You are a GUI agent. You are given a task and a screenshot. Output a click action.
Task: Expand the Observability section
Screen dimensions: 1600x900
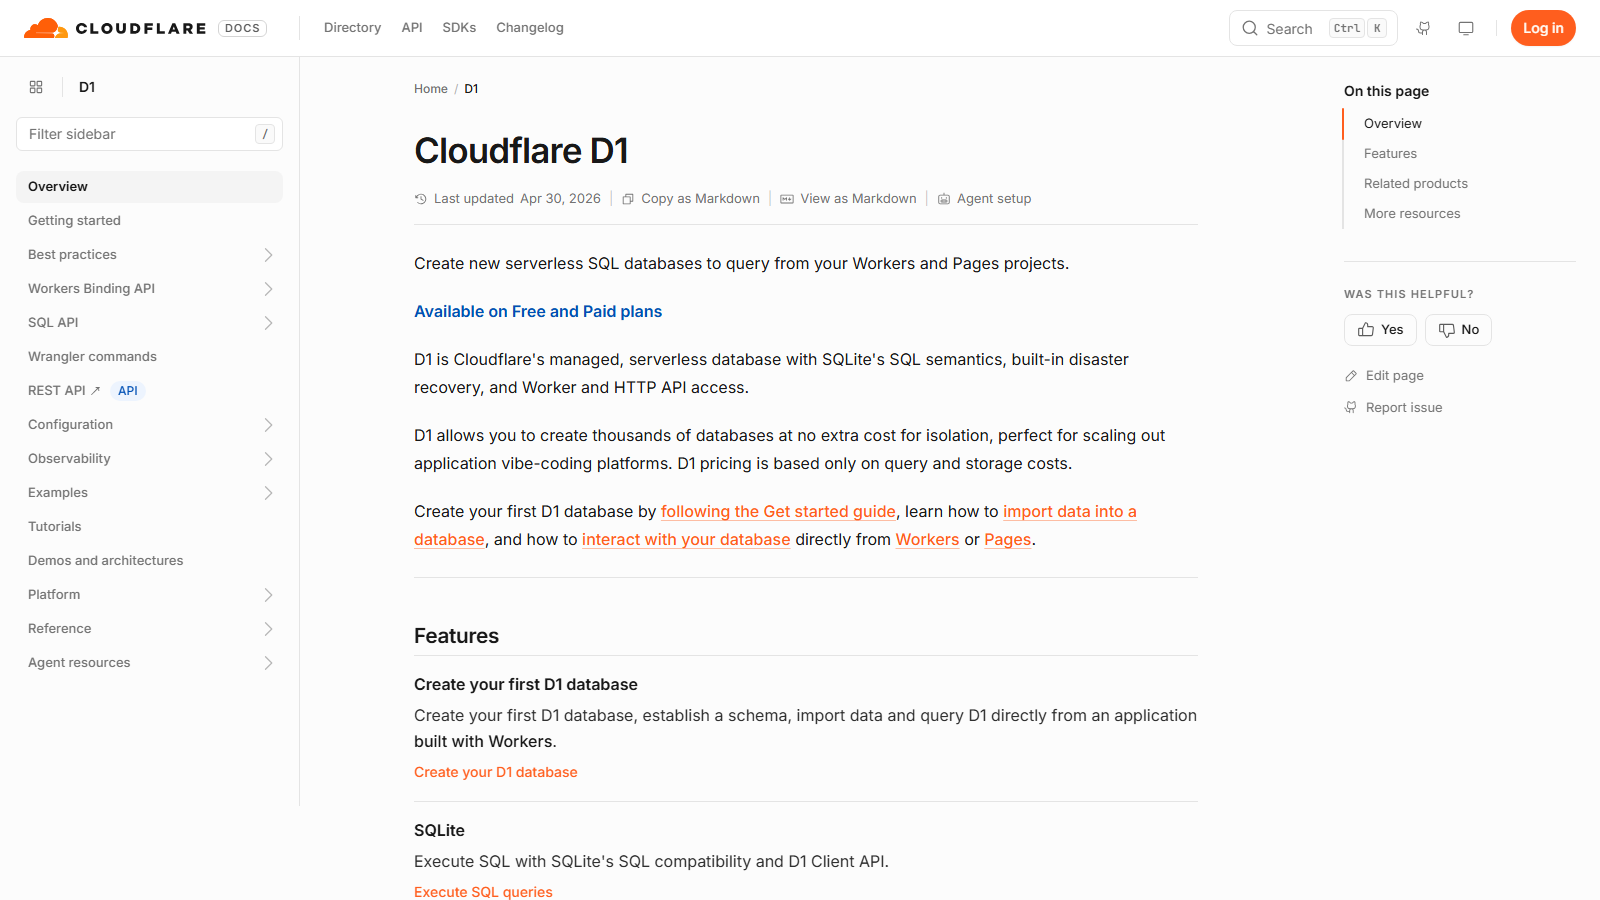pyautogui.click(x=268, y=459)
